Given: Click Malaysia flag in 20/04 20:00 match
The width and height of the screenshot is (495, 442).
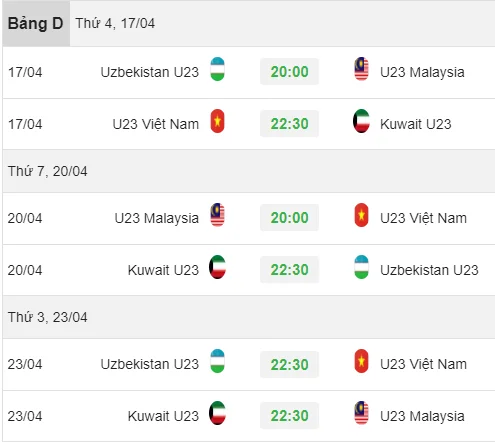Looking at the screenshot, I should point(217,215).
